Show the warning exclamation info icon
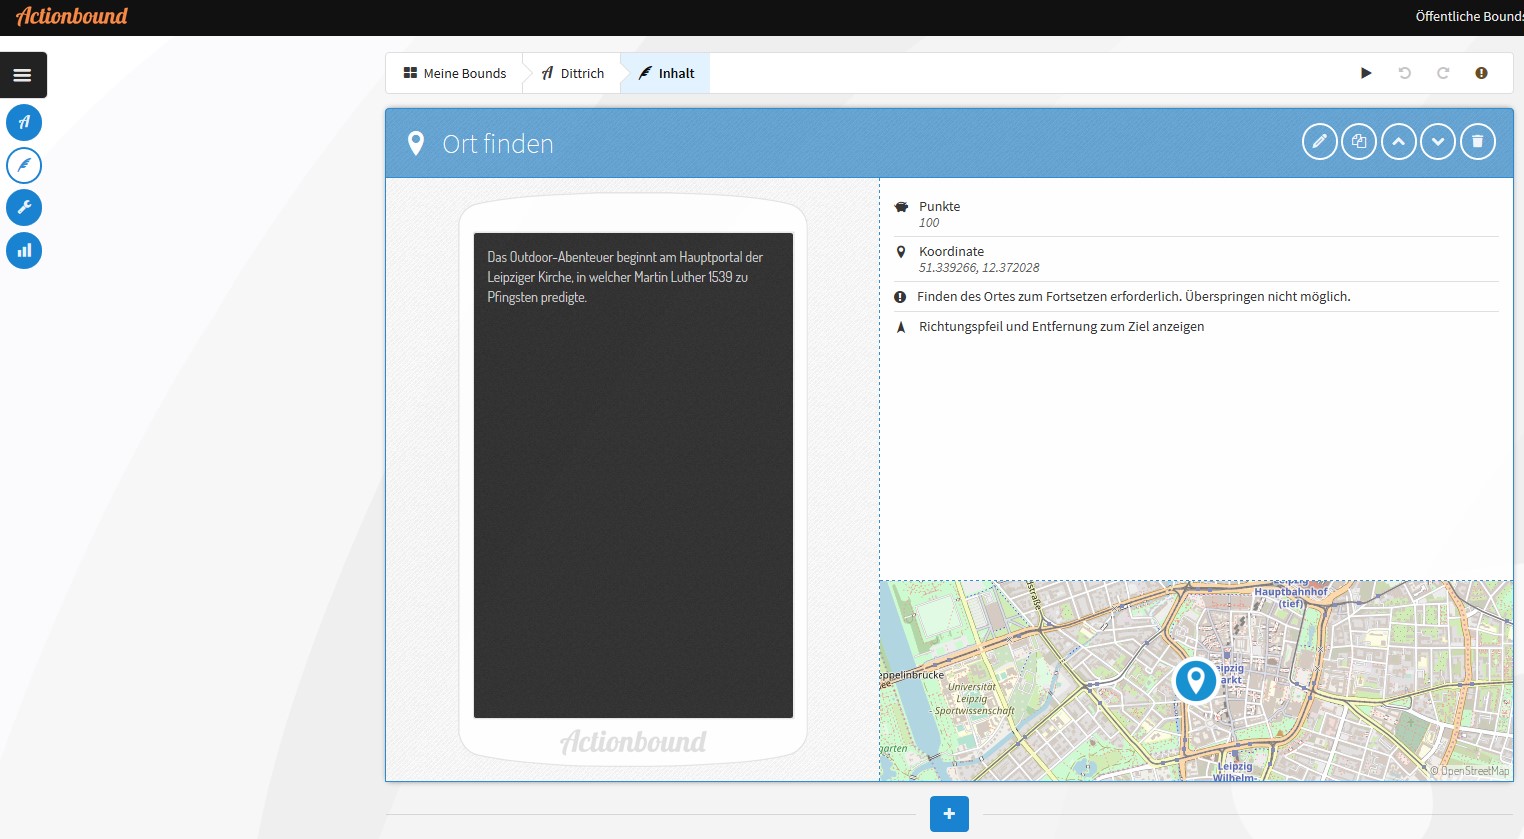The width and height of the screenshot is (1524, 839). [x=1481, y=73]
